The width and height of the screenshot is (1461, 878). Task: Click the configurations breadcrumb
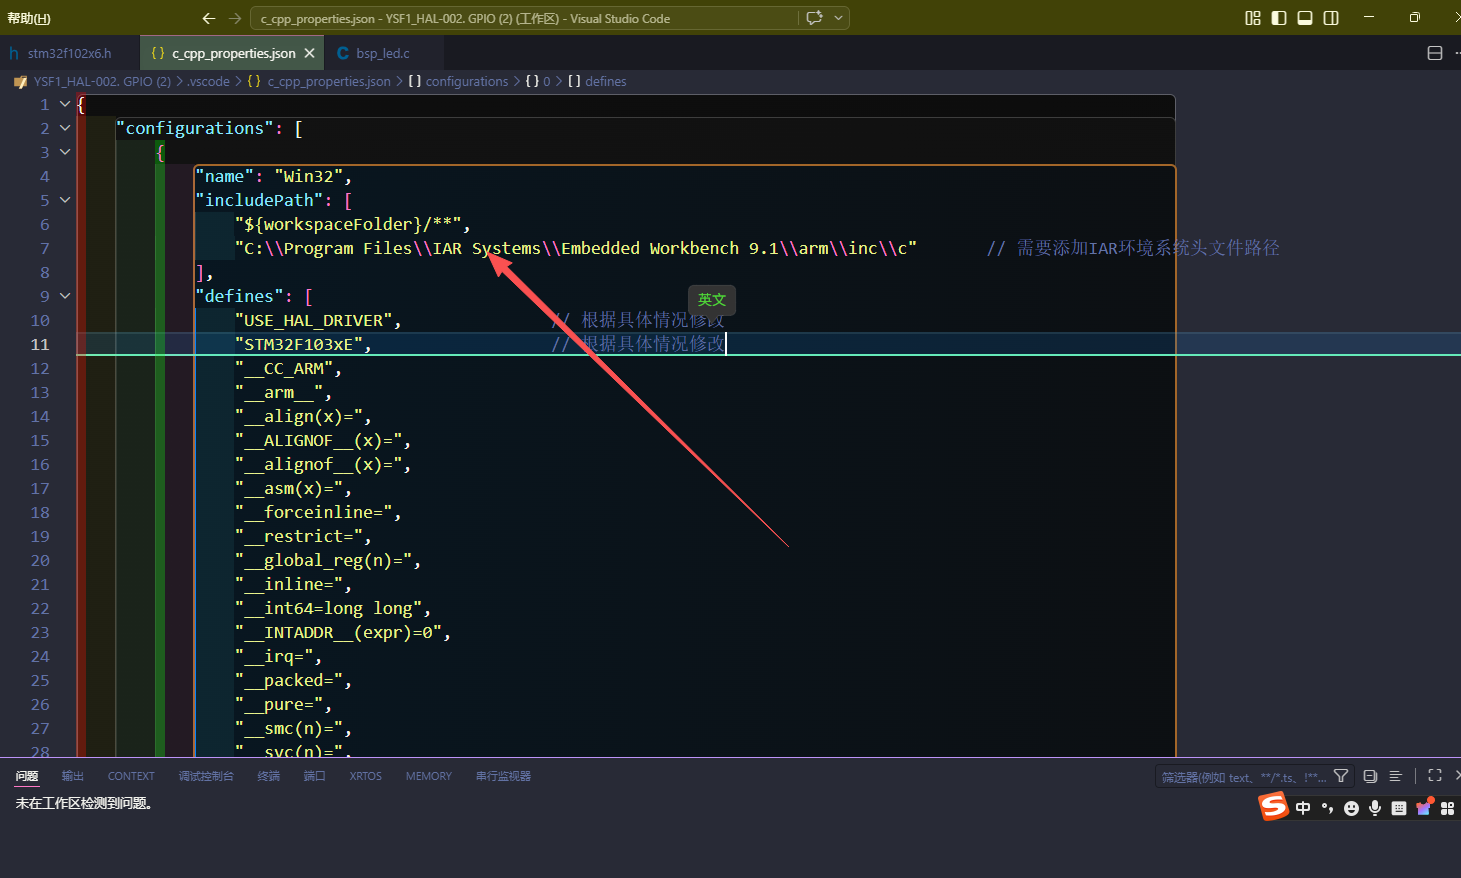[x=467, y=81]
